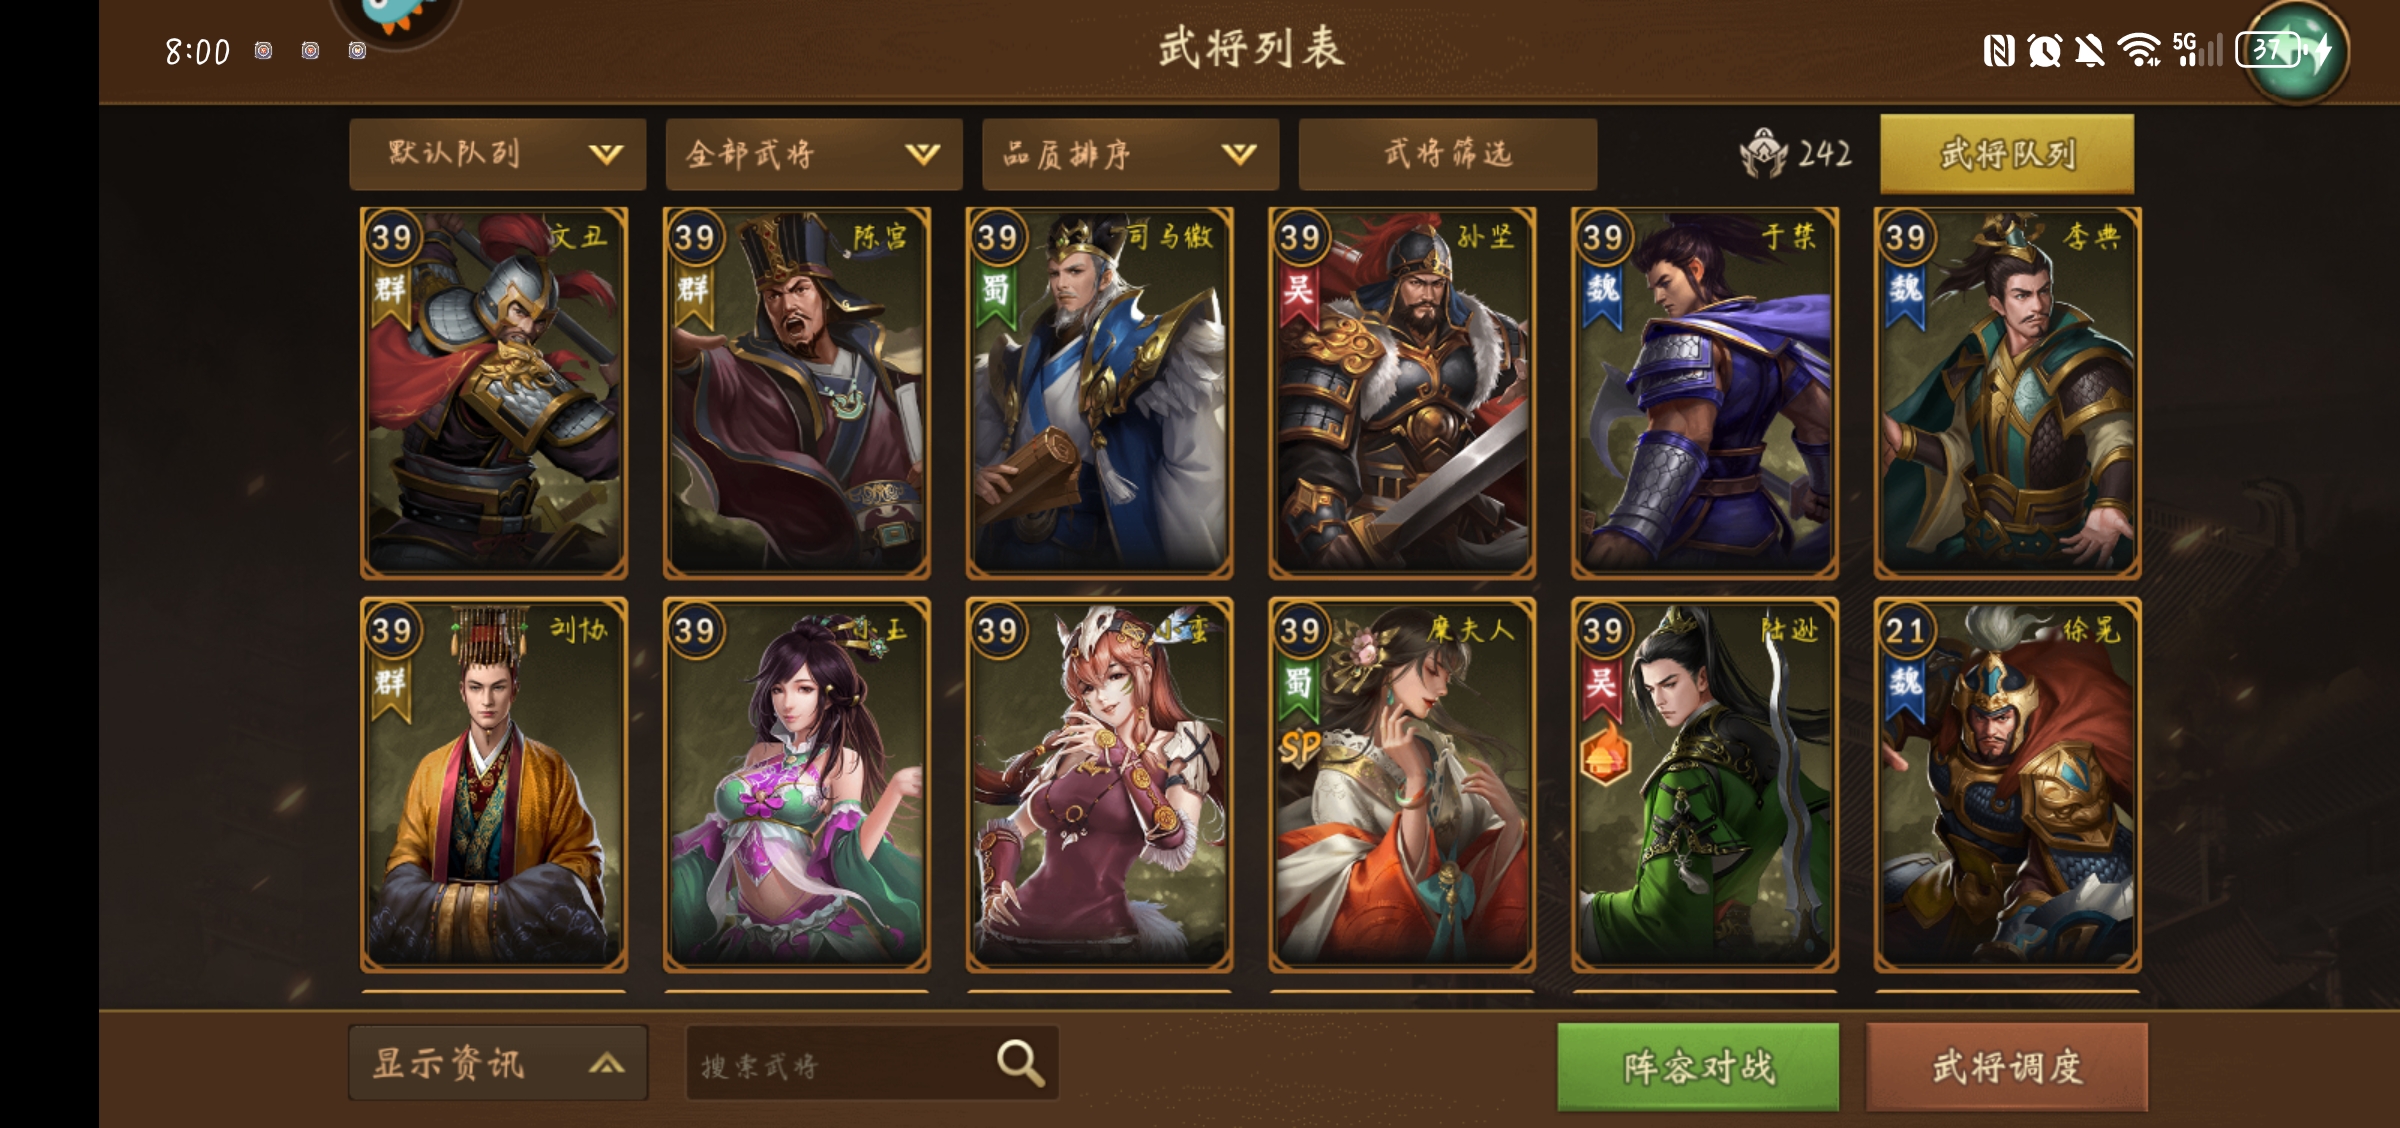2400x1128 pixels.
Task: Tap the 吴 faction flag on 孙坚 card
Action: click(1298, 296)
